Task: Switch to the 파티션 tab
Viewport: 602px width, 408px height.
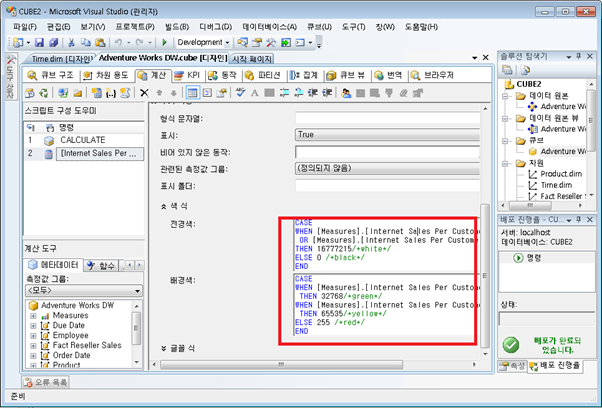Action: pyautogui.click(x=263, y=75)
